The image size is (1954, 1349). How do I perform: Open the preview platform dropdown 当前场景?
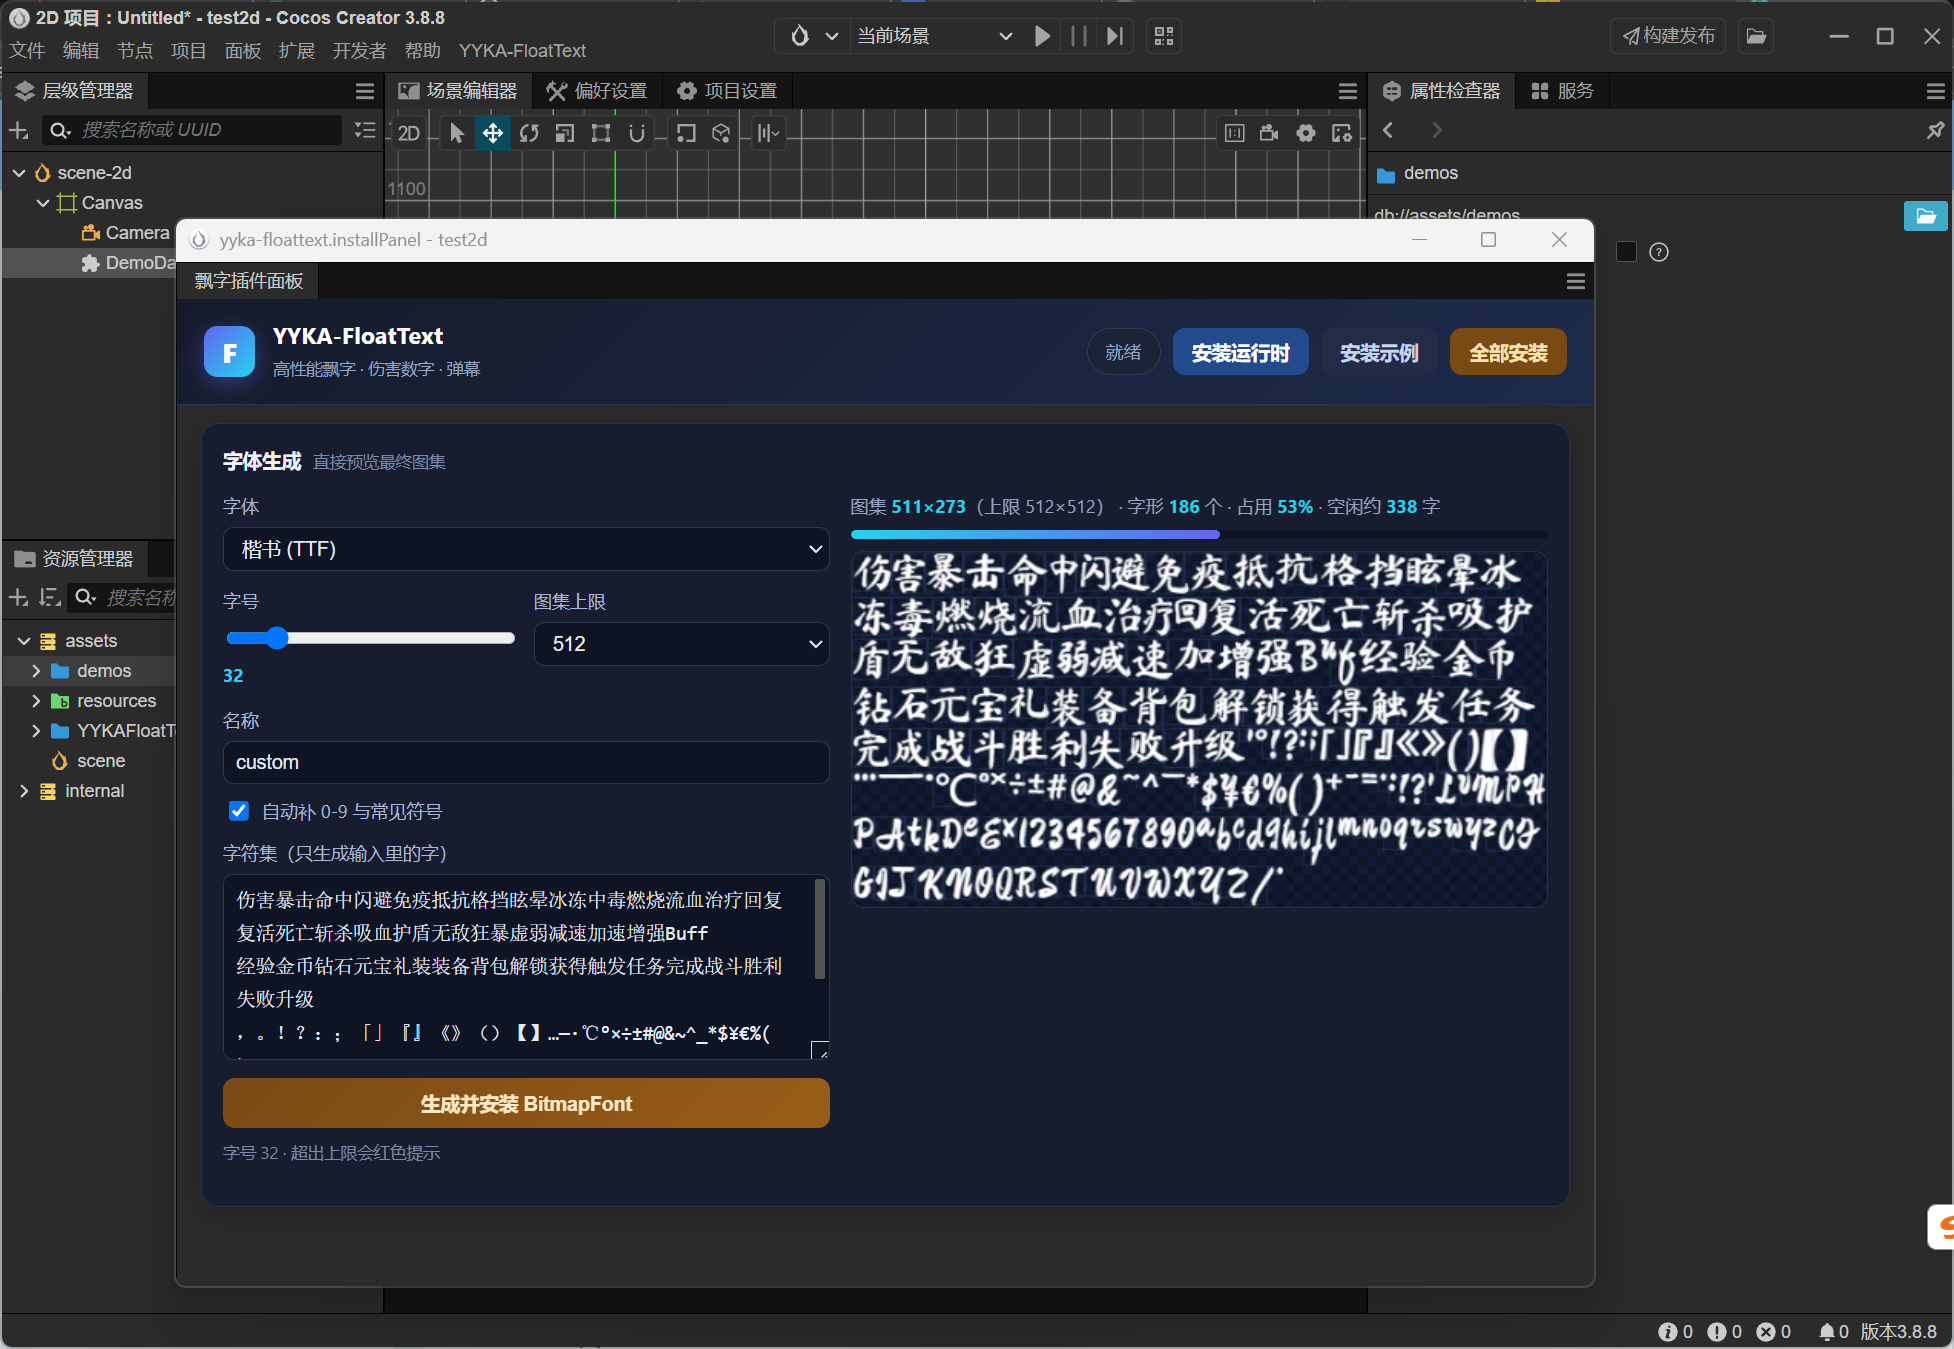coord(934,36)
